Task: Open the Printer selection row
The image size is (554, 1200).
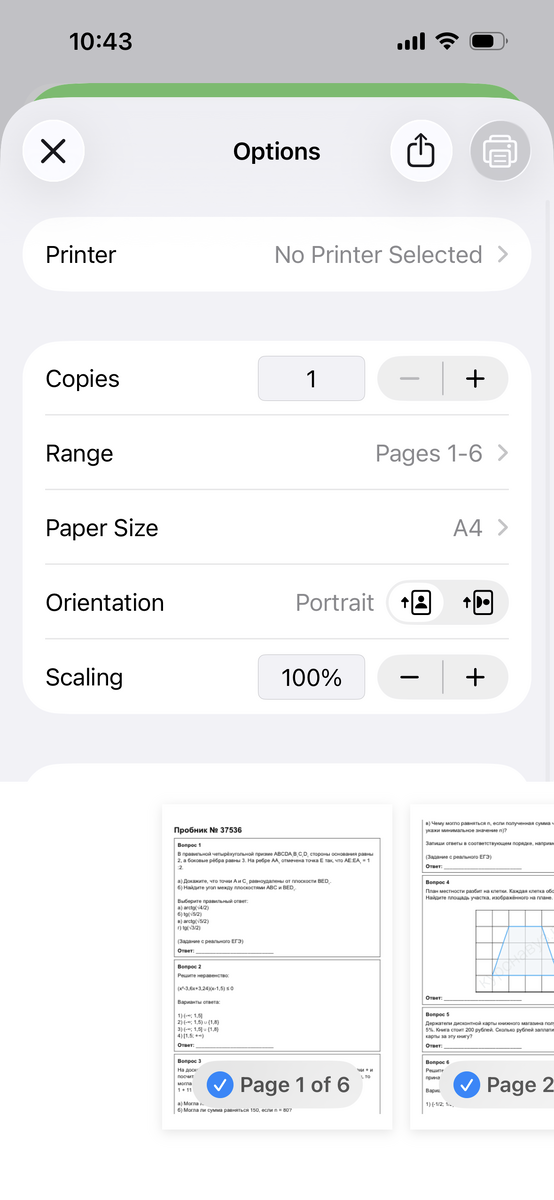Action: click(277, 254)
